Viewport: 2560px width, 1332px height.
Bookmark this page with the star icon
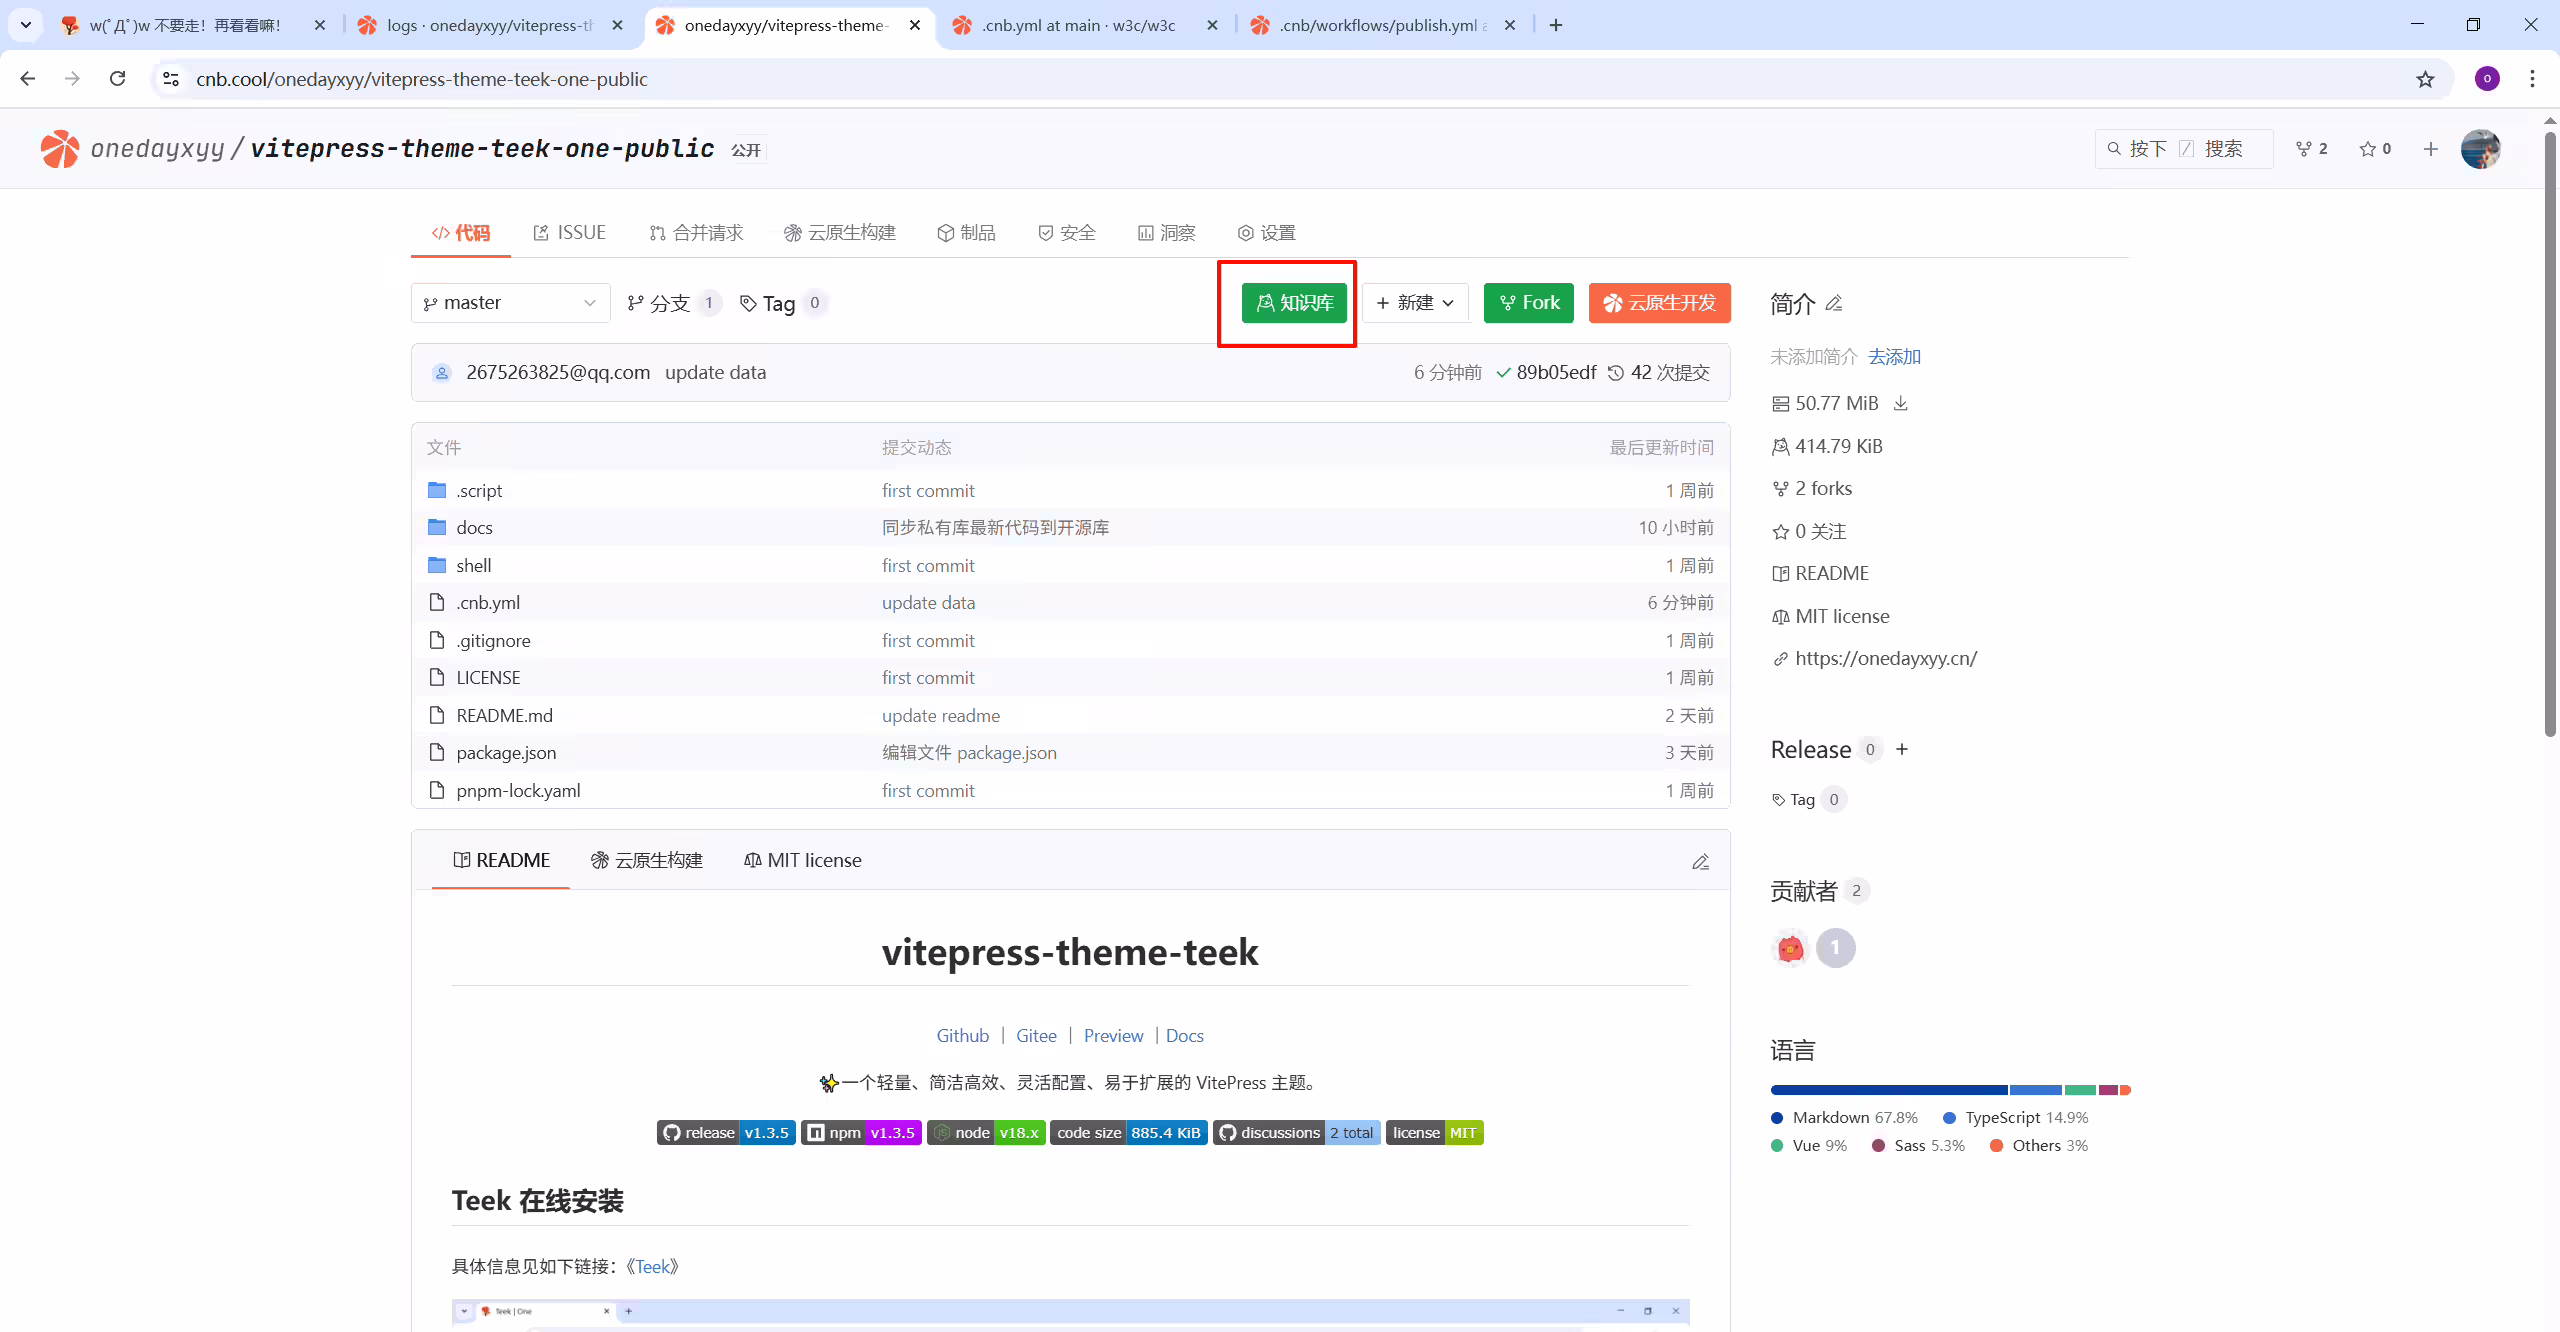click(2425, 79)
